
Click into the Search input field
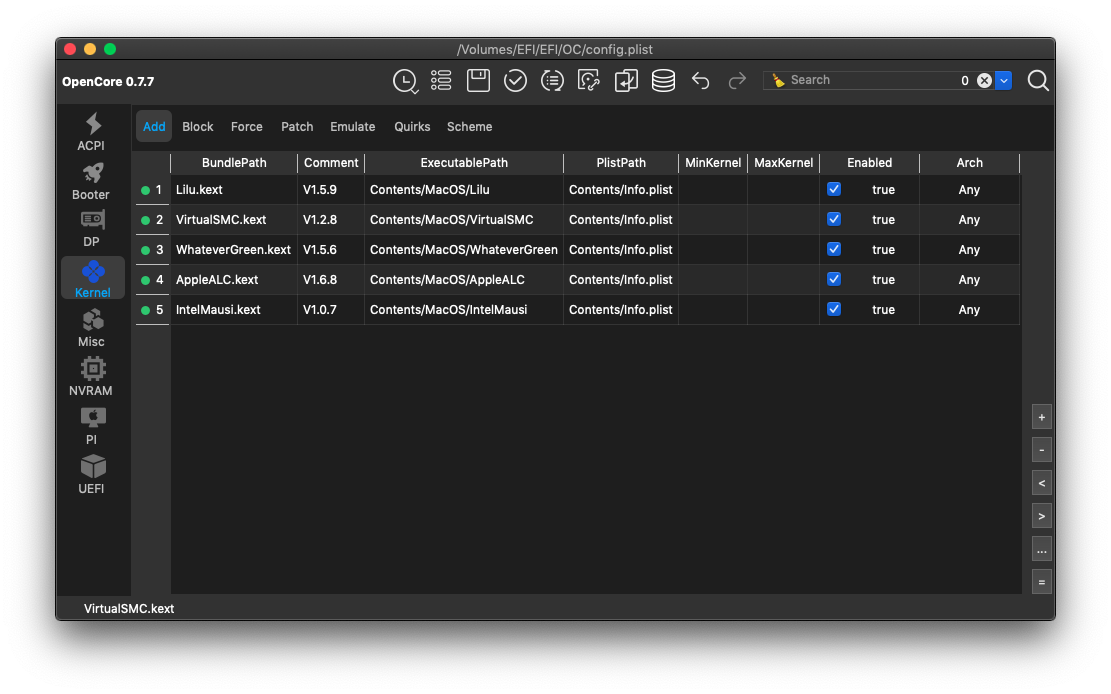point(872,80)
